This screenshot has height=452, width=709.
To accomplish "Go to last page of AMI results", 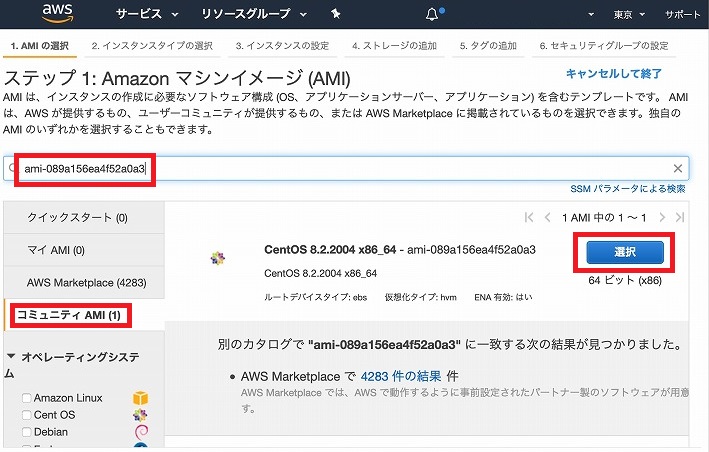I will pyautogui.click(x=680, y=217).
